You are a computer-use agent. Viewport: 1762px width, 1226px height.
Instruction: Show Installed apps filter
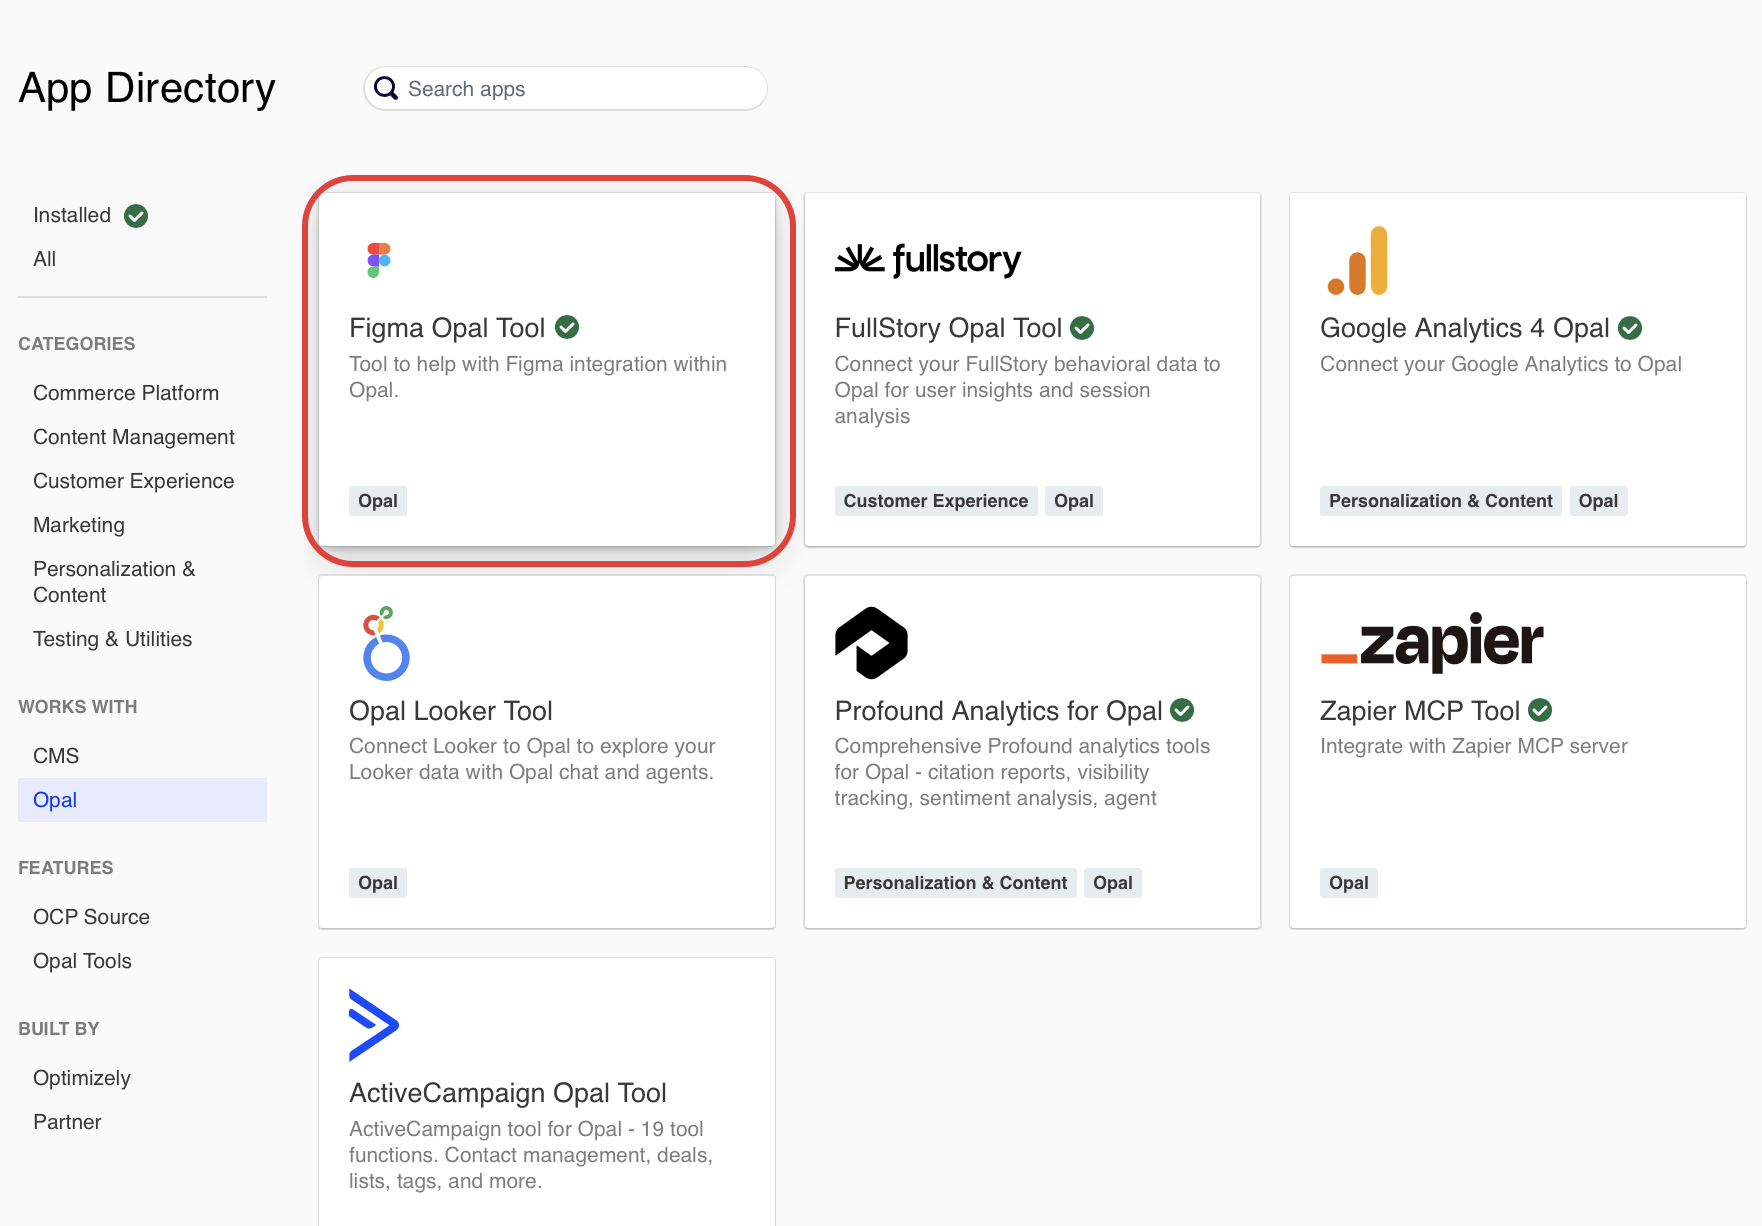coord(72,215)
